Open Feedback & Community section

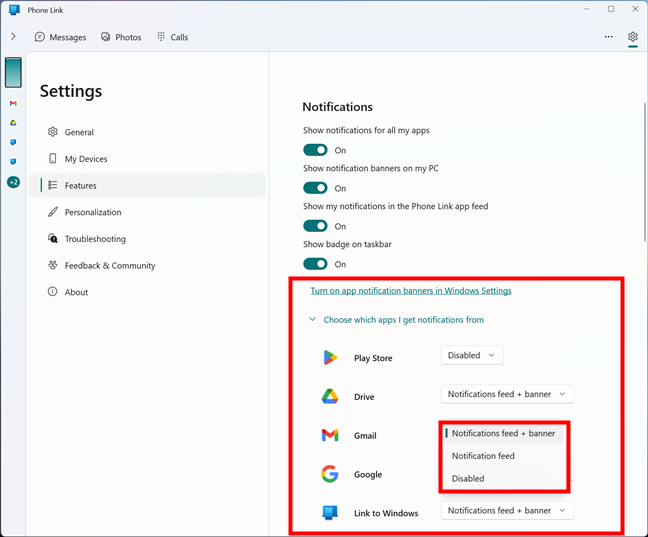tap(147, 265)
